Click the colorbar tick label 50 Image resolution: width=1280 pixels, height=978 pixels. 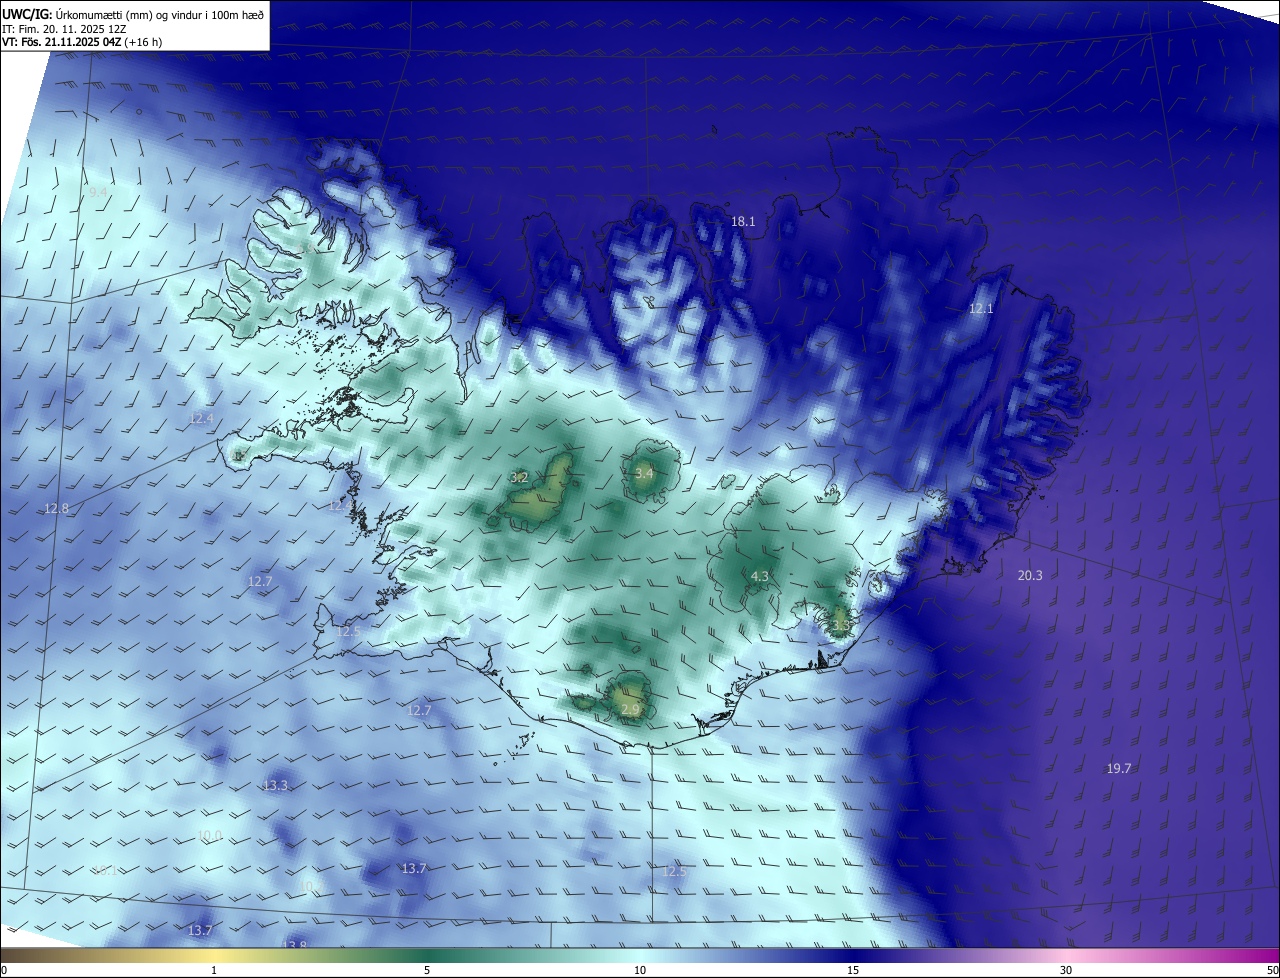1272,970
